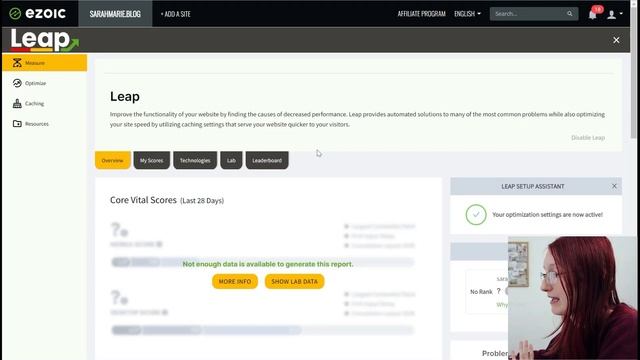Open the Affiliate Program link
The width and height of the screenshot is (640, 360).
pos(421,14)
